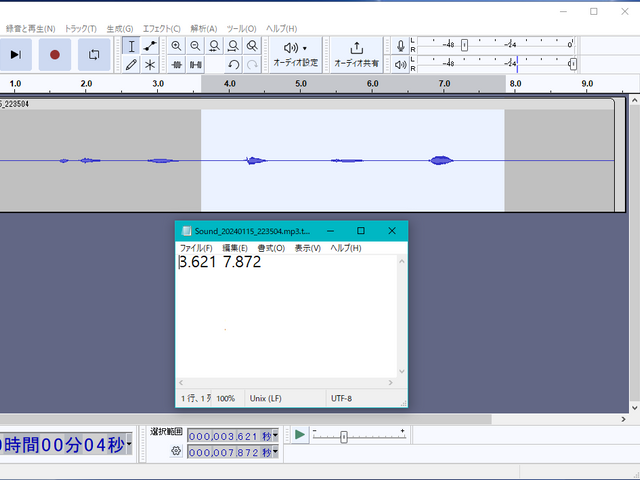Select the Draw (pencil) tool
Screen dimensions: 640x480
pos(131,64)
